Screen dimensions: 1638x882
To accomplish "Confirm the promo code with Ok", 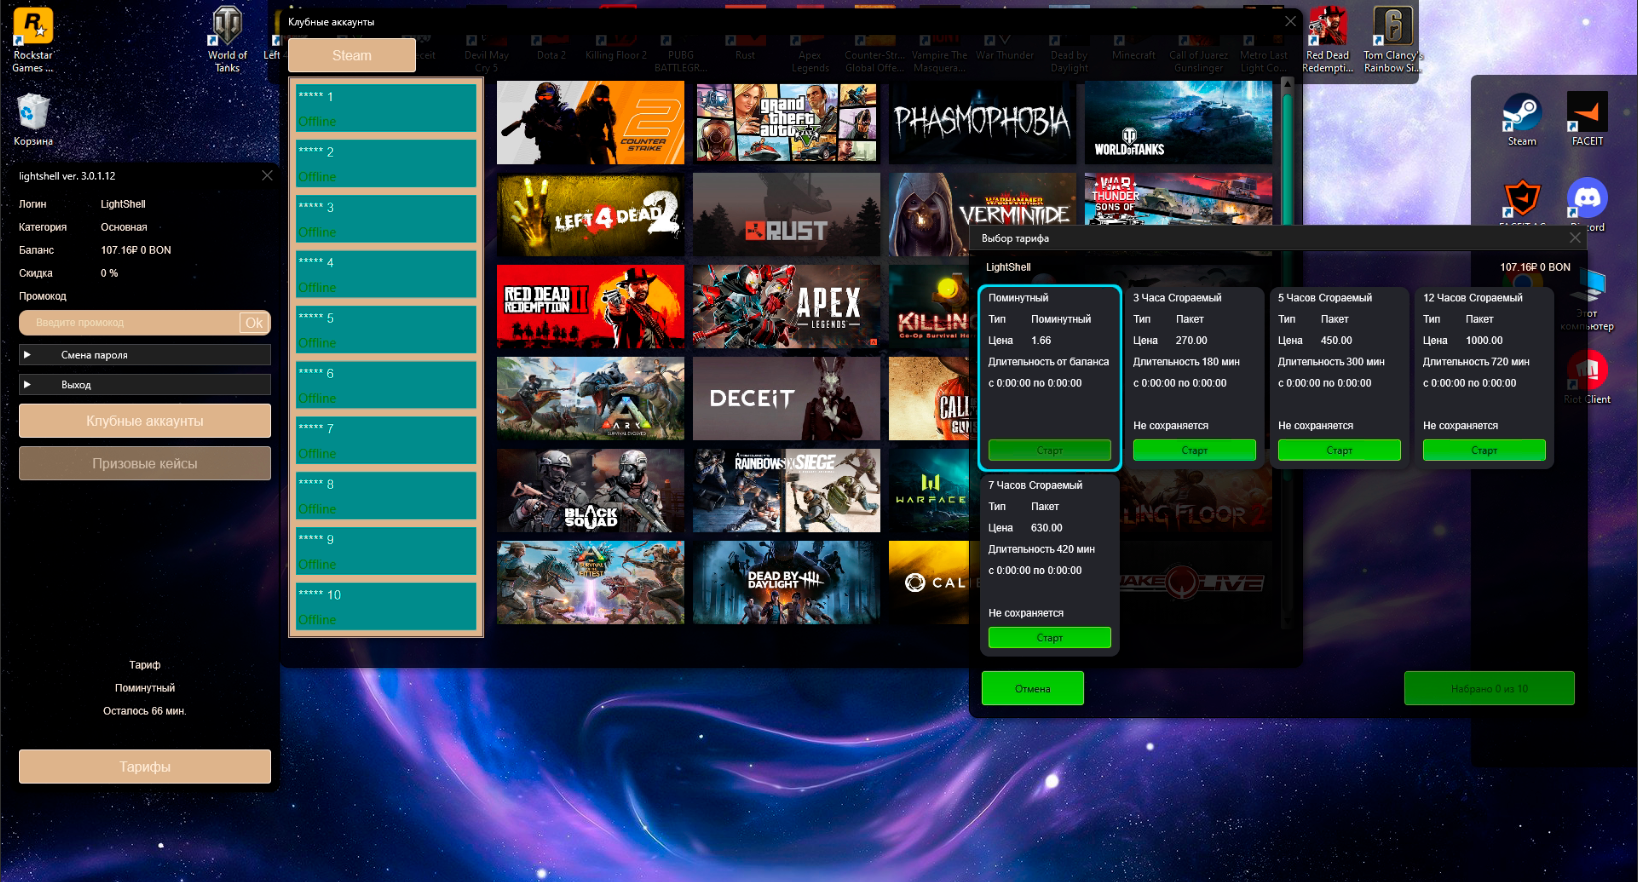I will tap(254, 323).
